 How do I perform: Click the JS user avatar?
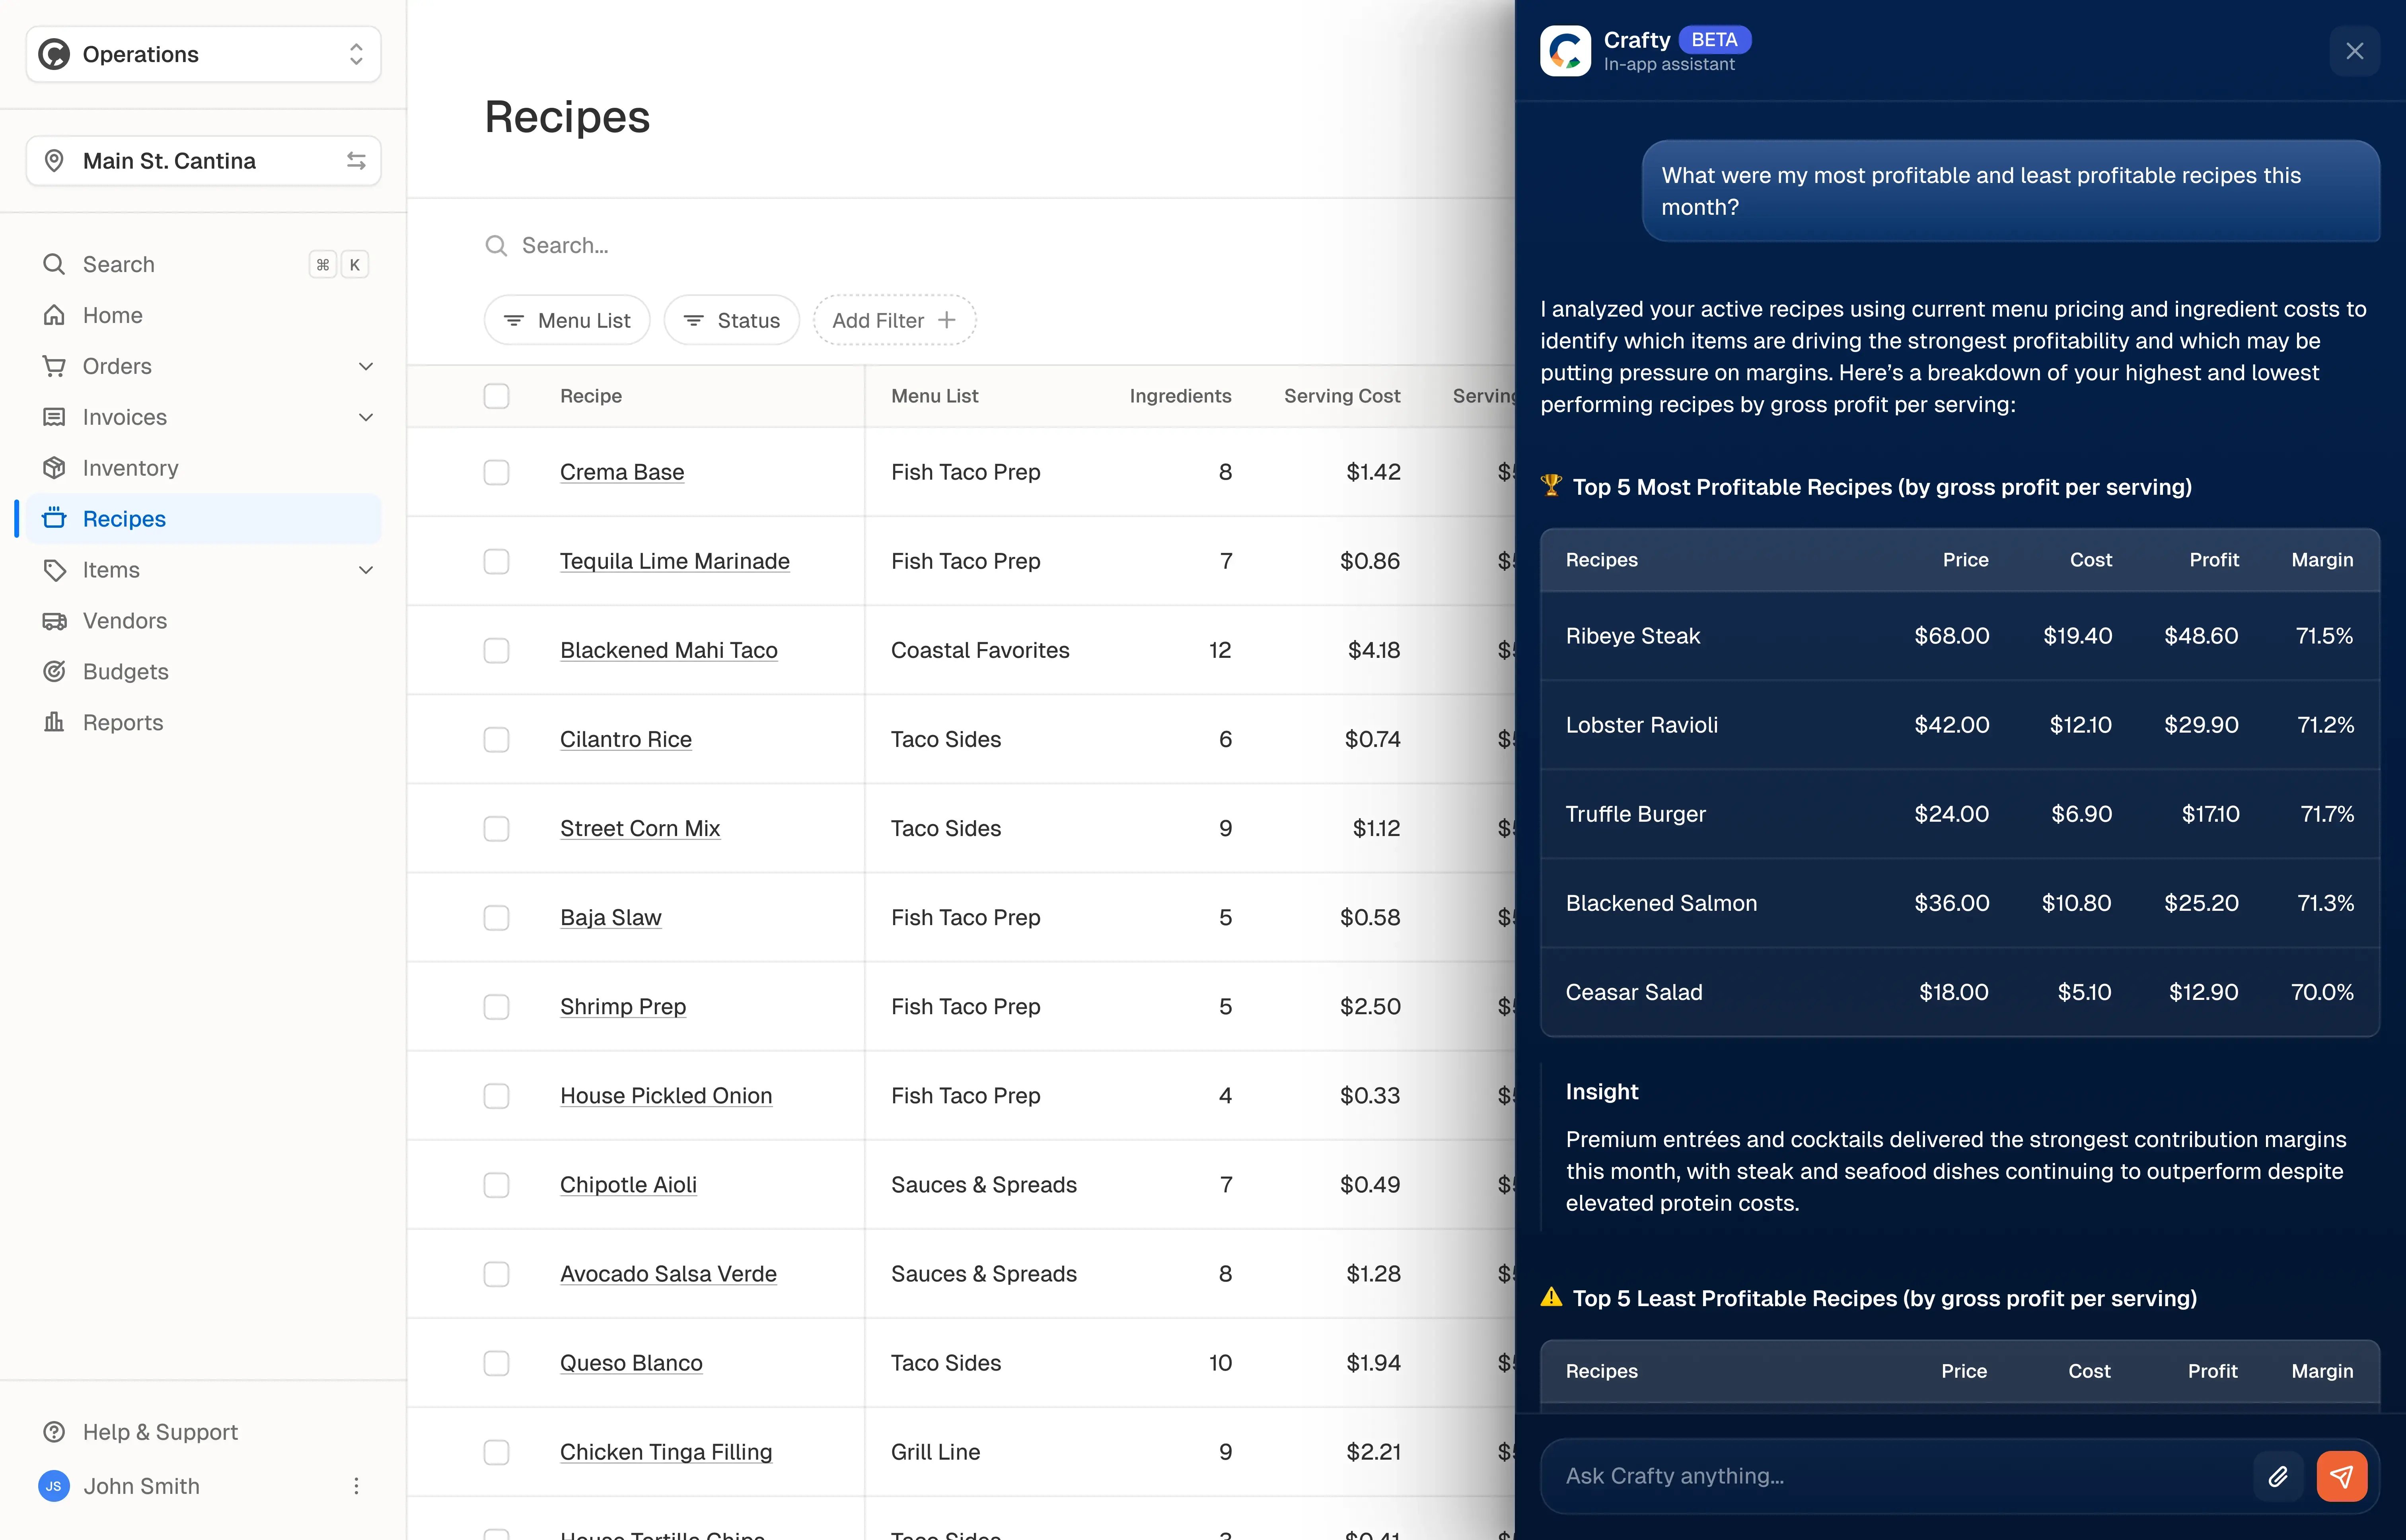point(54,1486)
